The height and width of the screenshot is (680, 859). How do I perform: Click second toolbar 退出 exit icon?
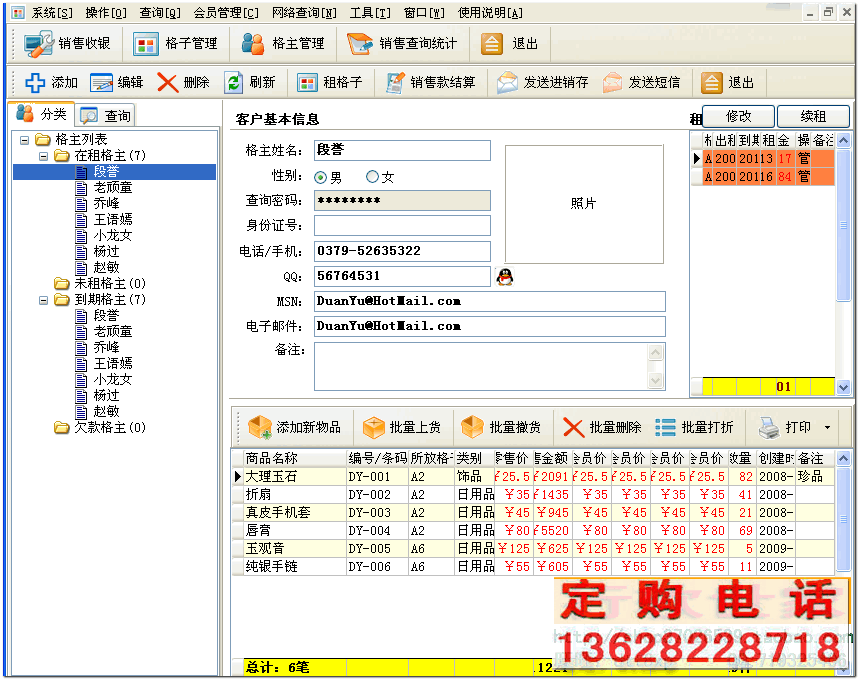point(711,83)
